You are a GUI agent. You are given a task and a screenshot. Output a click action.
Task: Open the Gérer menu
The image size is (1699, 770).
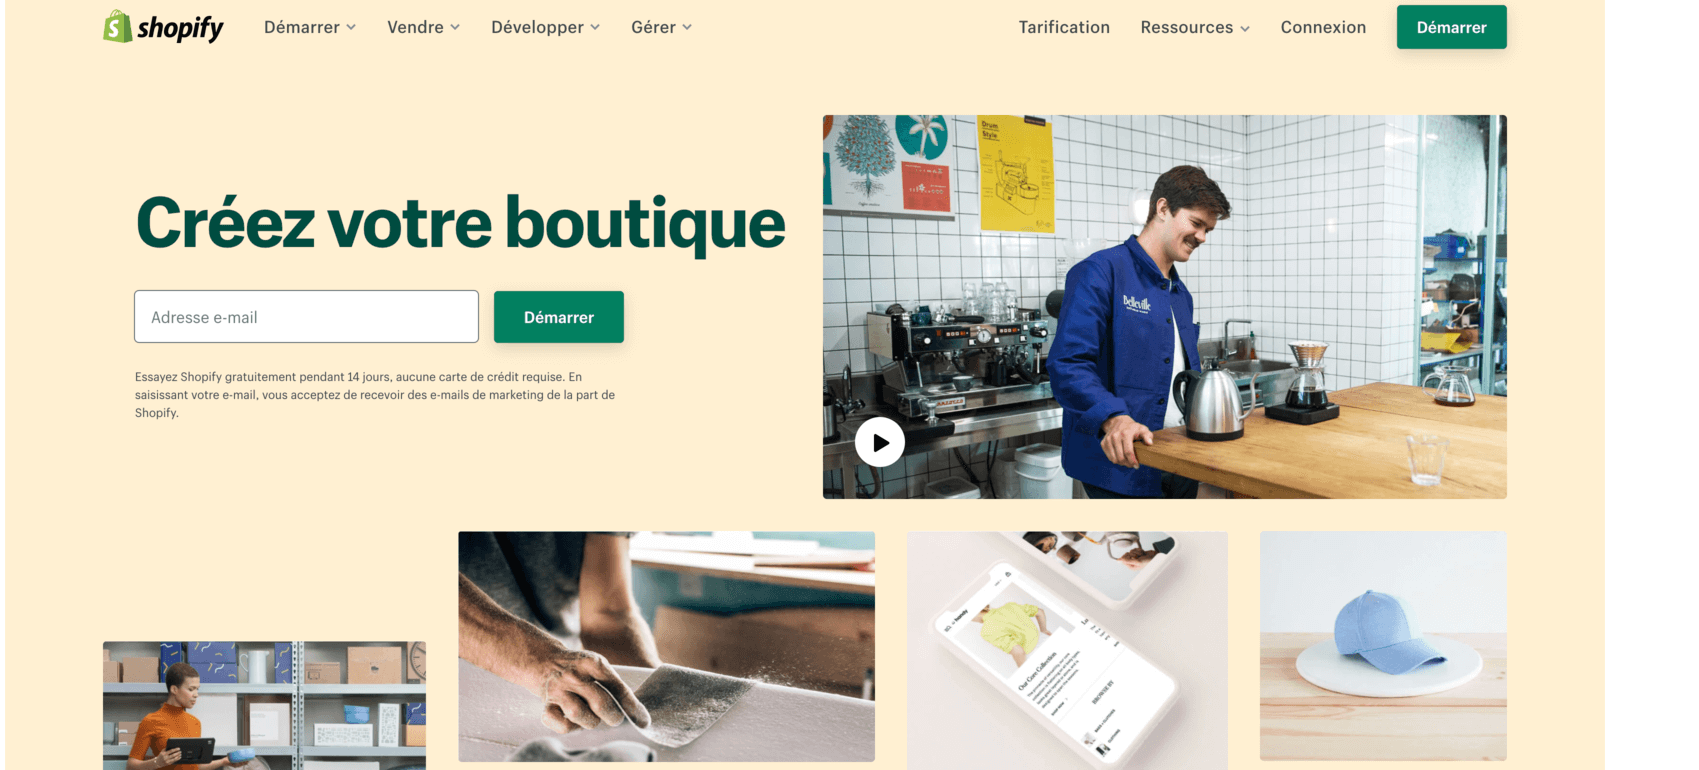(x=661, y=27)
